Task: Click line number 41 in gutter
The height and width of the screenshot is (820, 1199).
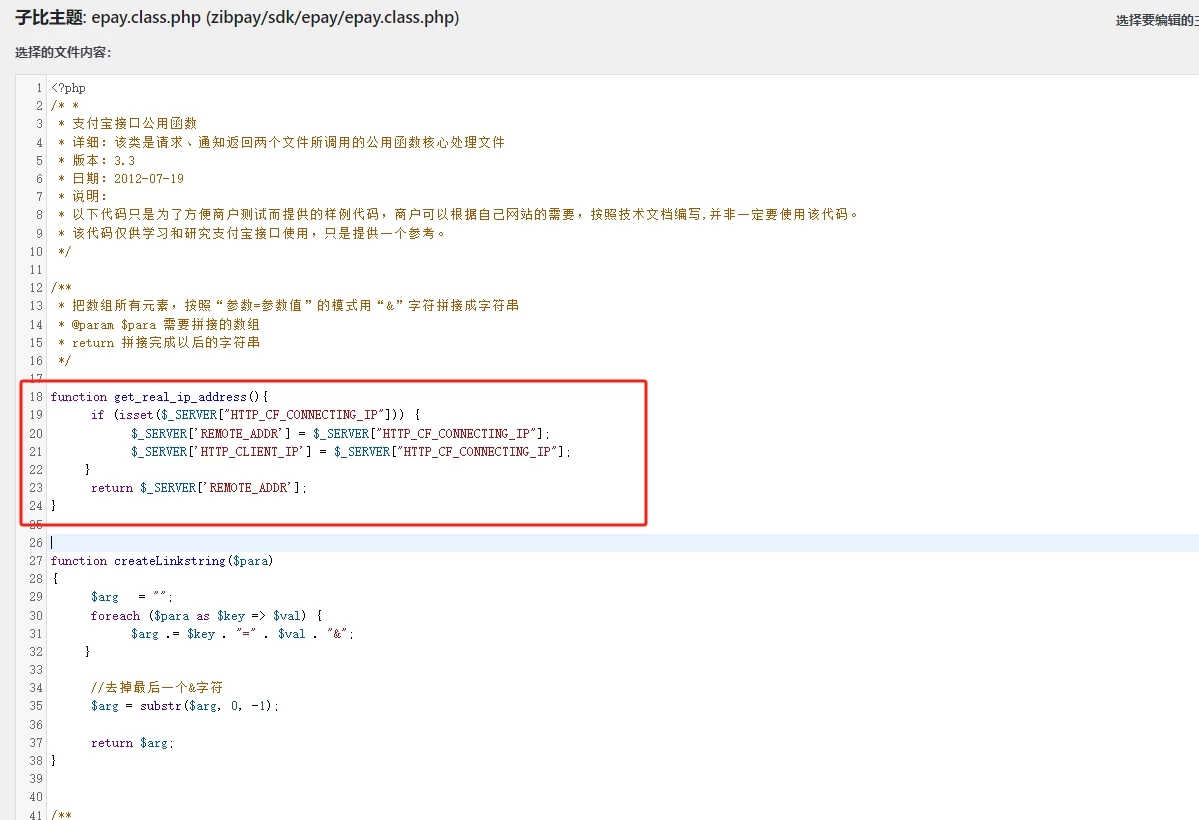Action: point(36,815)
